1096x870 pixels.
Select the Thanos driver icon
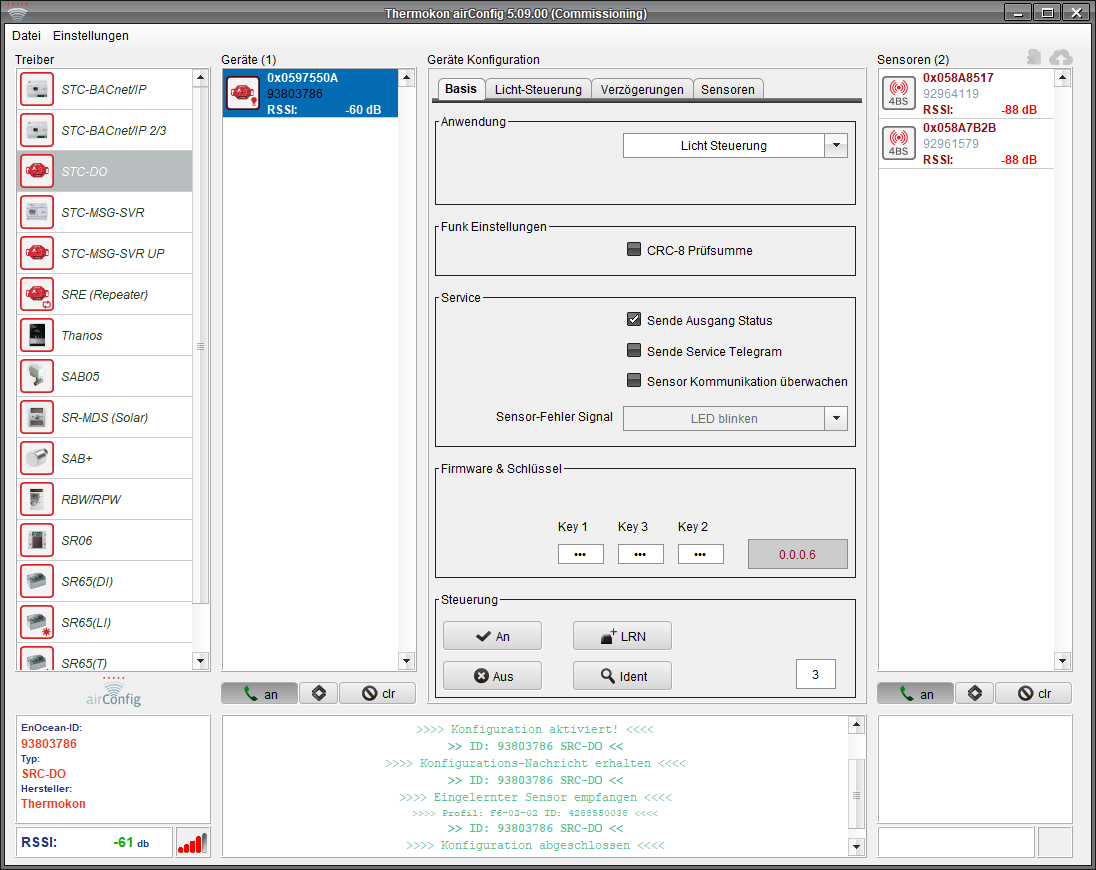37,335
